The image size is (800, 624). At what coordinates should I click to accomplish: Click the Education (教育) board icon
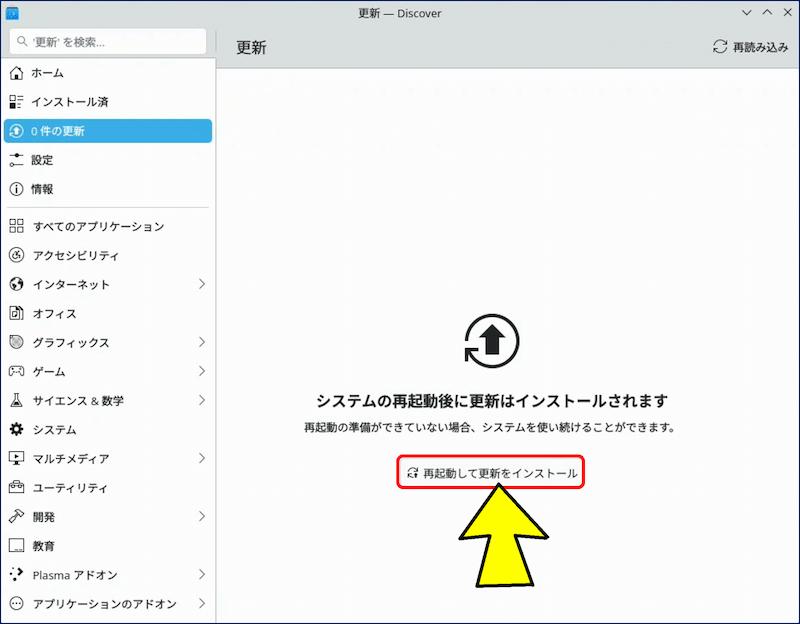(x=16, y=546)
